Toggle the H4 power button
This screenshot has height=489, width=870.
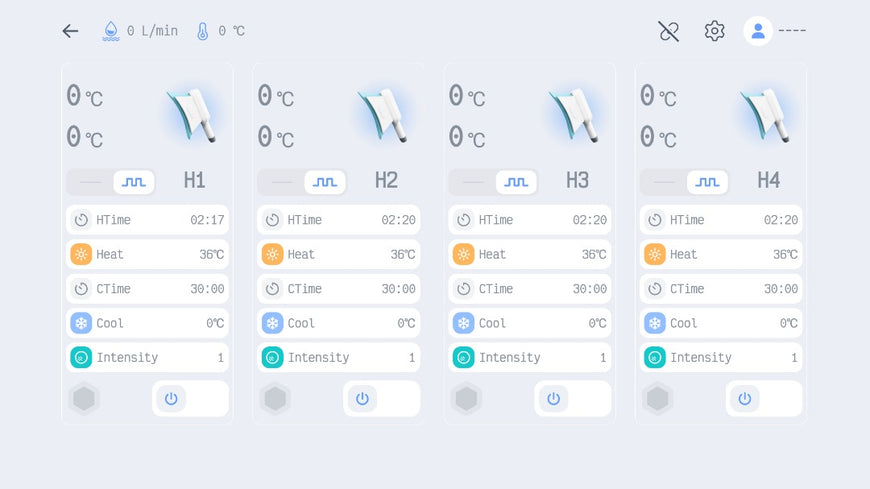pyautogui.click(x=744, y=398)
